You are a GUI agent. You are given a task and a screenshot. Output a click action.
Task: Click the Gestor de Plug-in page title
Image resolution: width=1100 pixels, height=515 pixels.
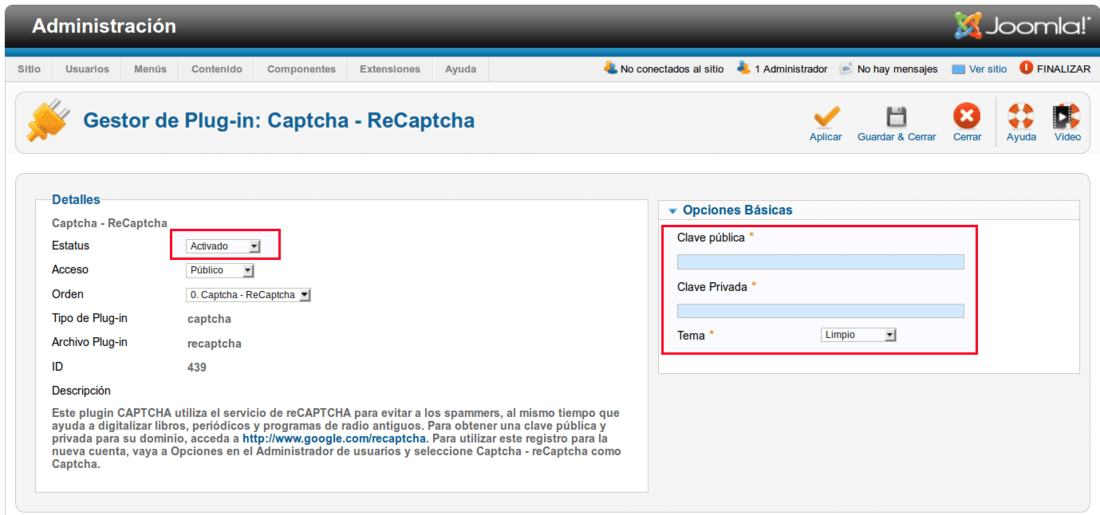click(279, 120)
